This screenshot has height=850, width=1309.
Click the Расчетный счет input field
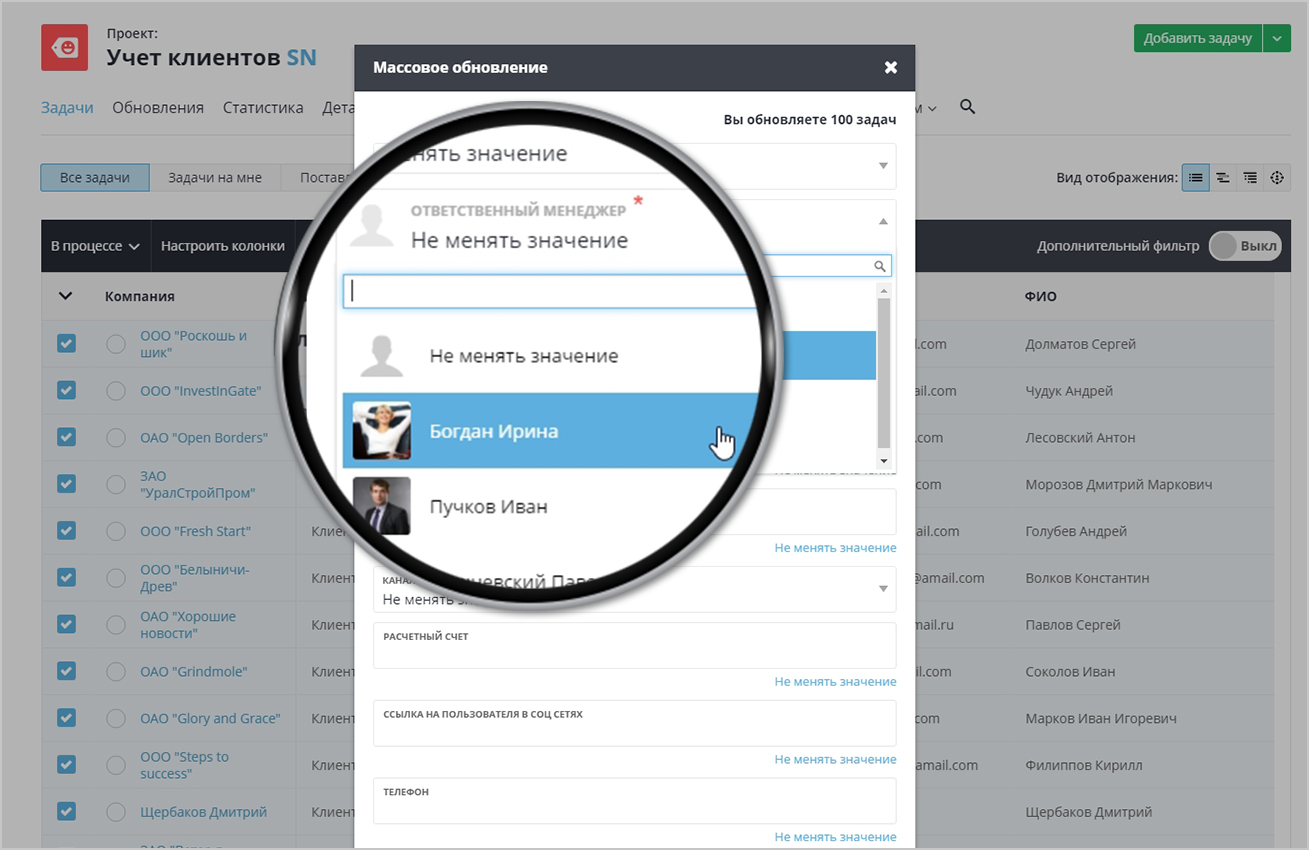(x=634, y=646)
